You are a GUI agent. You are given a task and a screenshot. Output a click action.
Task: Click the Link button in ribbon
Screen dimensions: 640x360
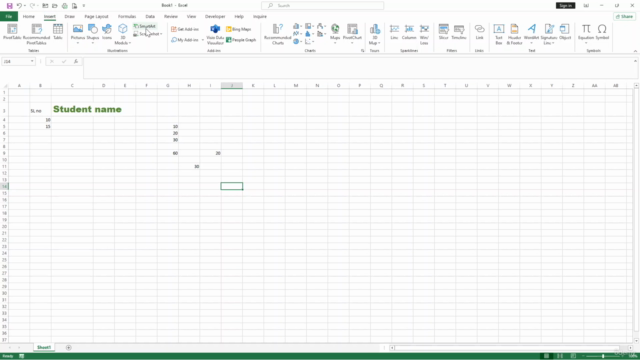click(480, 32)
